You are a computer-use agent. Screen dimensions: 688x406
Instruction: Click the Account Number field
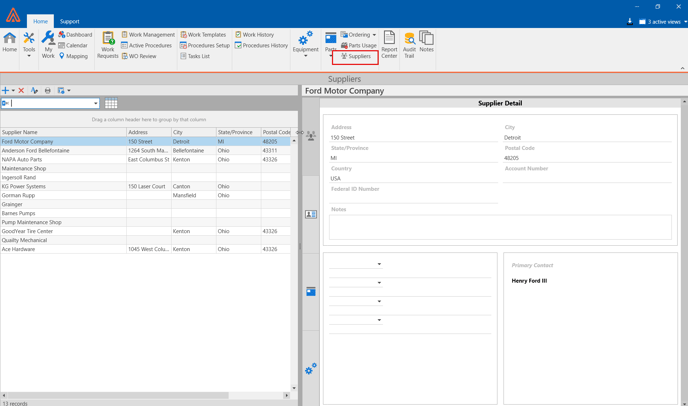point(587,178)
